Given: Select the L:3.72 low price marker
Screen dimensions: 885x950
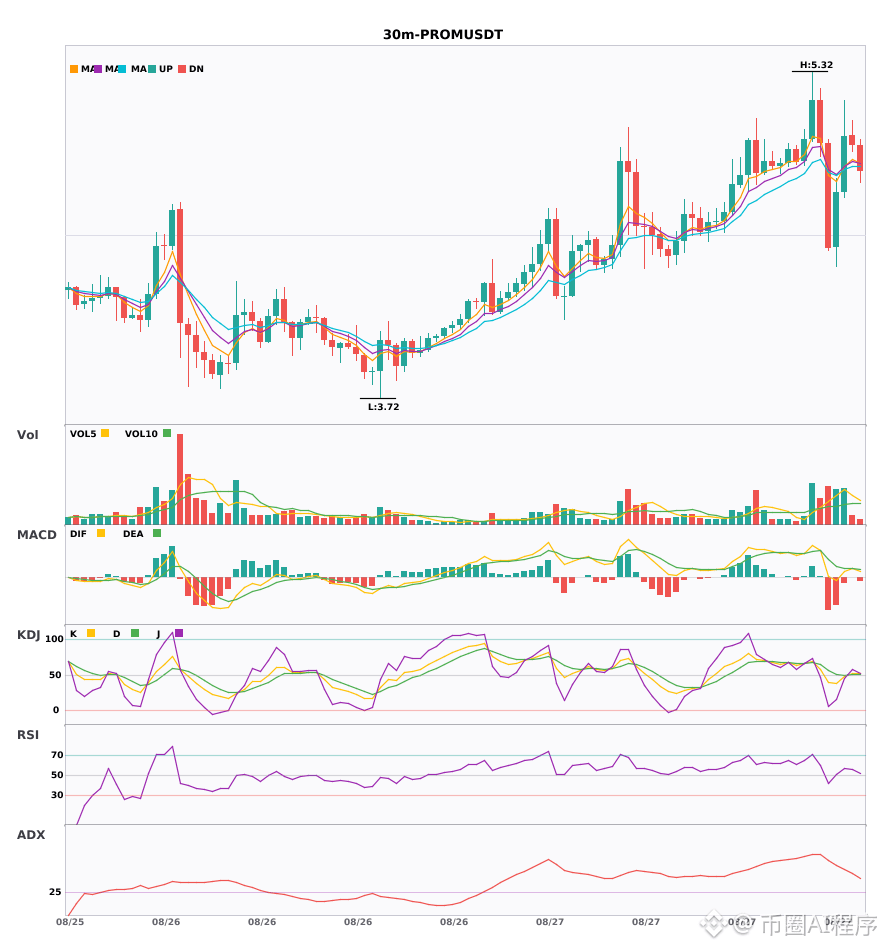Looking at the screenshot, I should [383, 407].
